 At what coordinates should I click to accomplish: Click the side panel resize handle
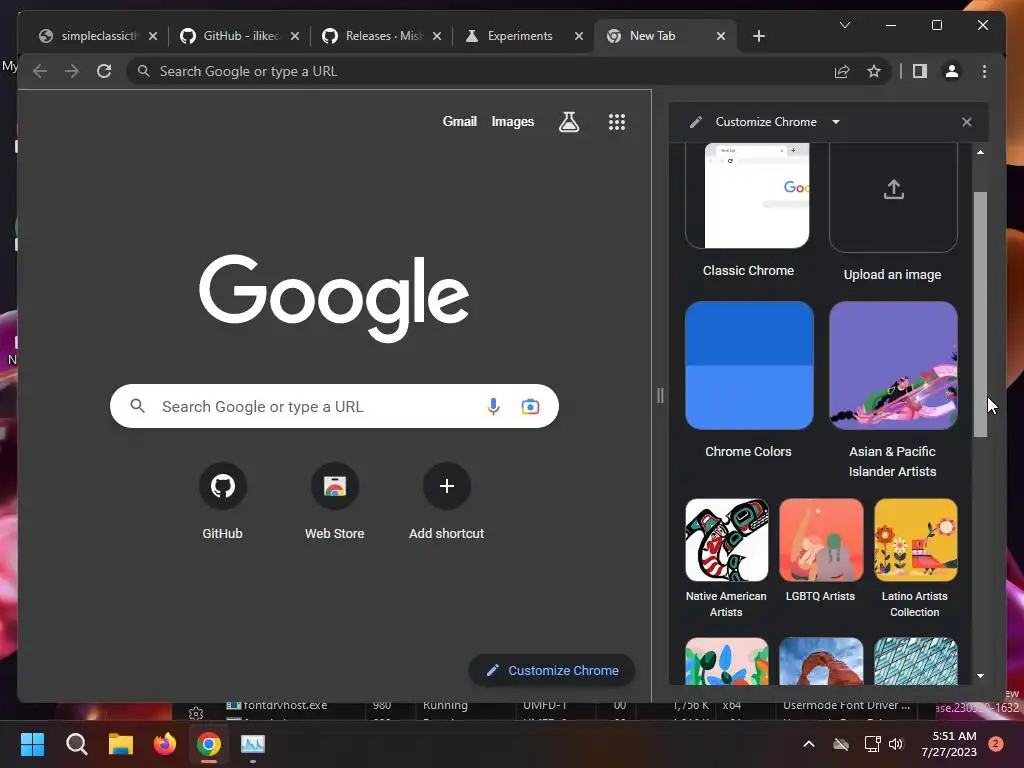click(x=660, y=395)
